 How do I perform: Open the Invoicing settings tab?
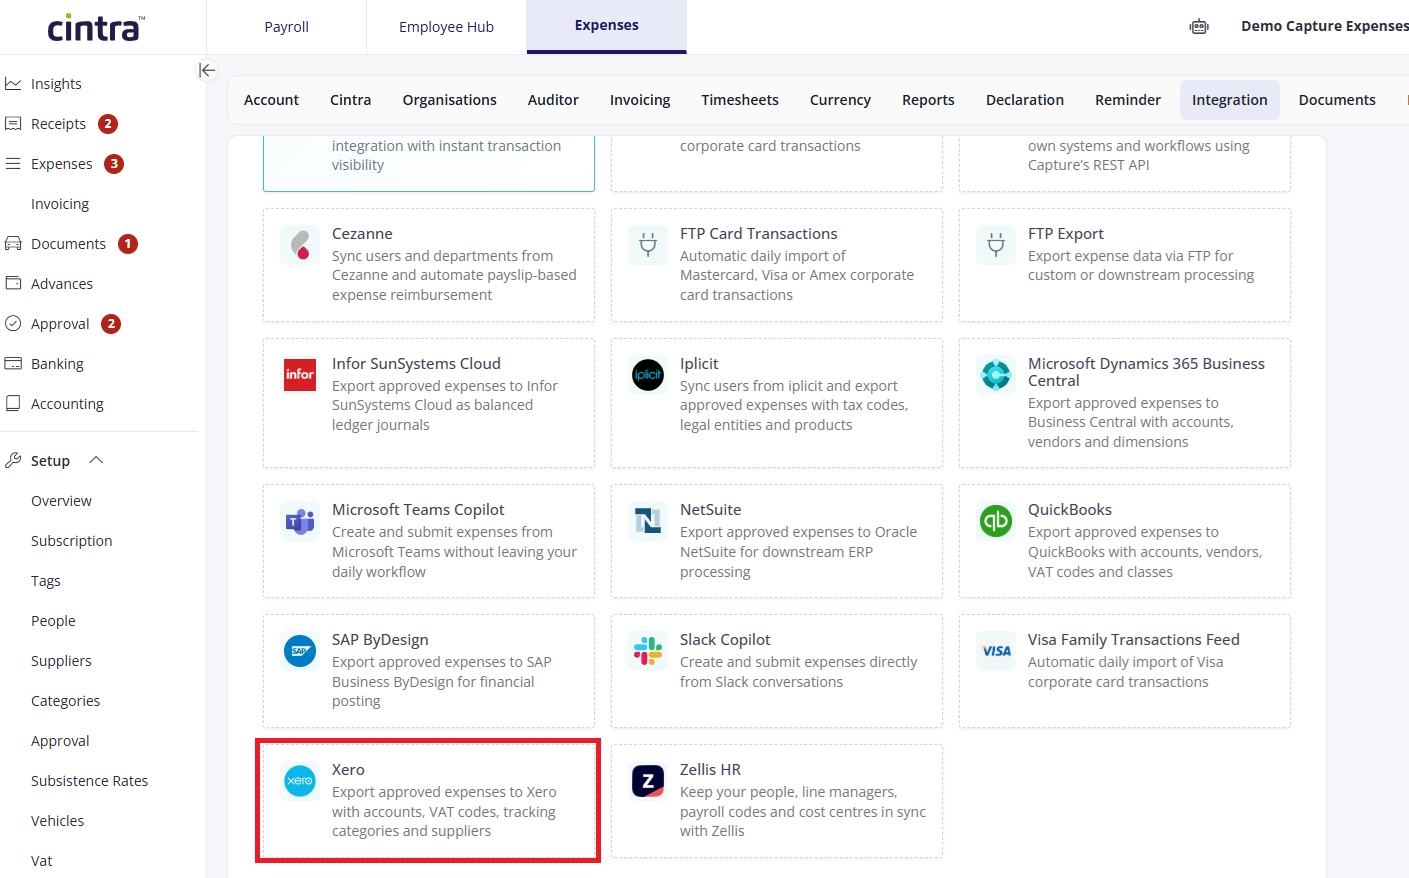pyautogui.click(x=640, y=100)
